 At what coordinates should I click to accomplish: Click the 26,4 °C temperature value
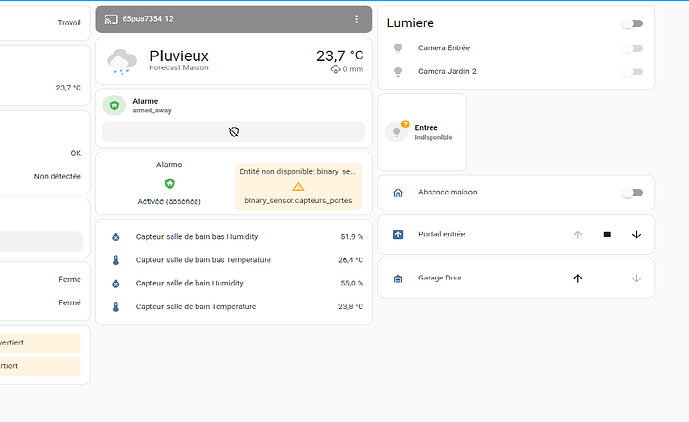point(350,260)
